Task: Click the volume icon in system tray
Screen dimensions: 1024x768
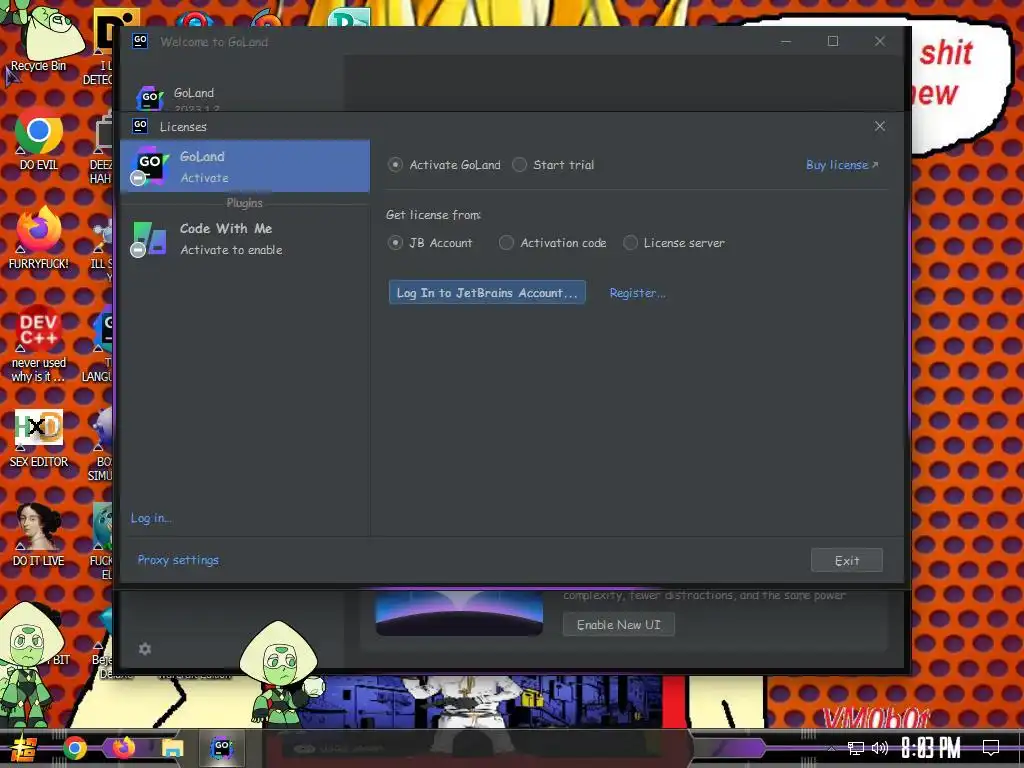Action: pyautogui.click(x=880, y=748)
